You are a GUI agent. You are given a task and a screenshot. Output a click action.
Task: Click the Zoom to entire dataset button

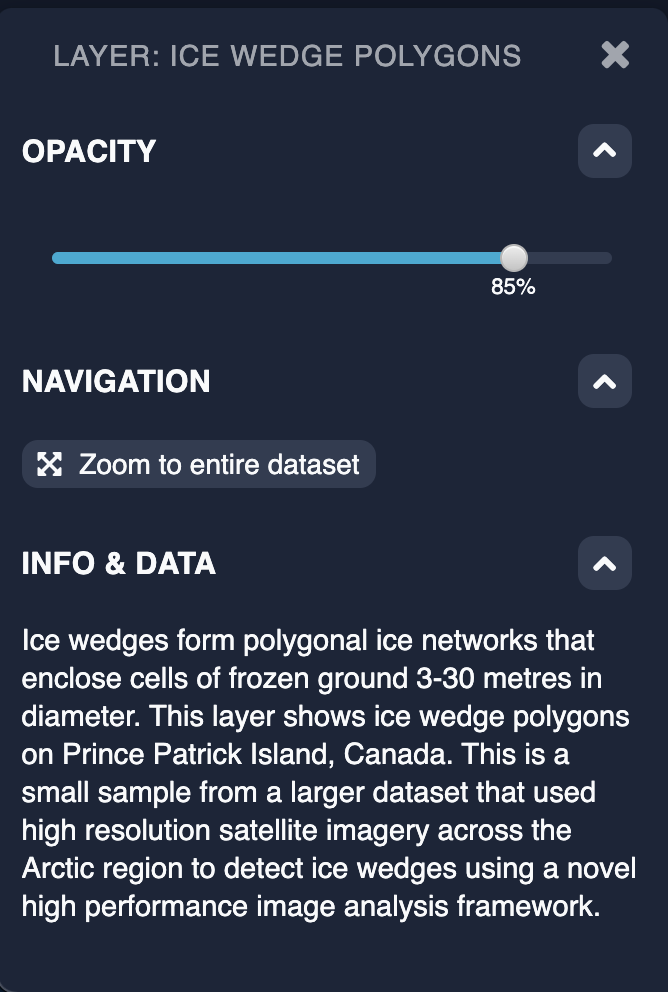coord(199,464)
